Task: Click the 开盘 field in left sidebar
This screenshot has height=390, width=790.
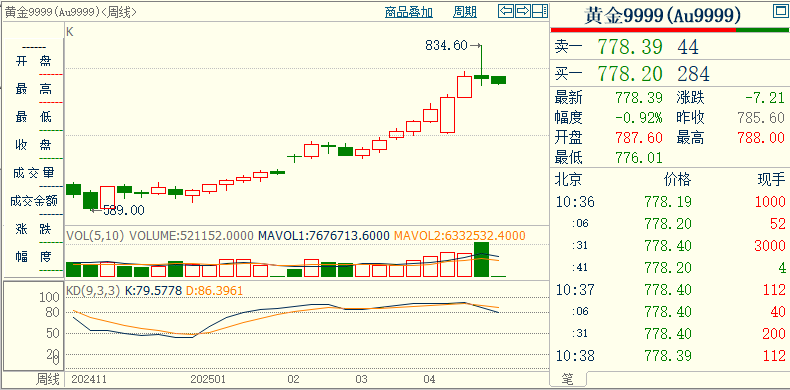Action: tap(34, 61)
